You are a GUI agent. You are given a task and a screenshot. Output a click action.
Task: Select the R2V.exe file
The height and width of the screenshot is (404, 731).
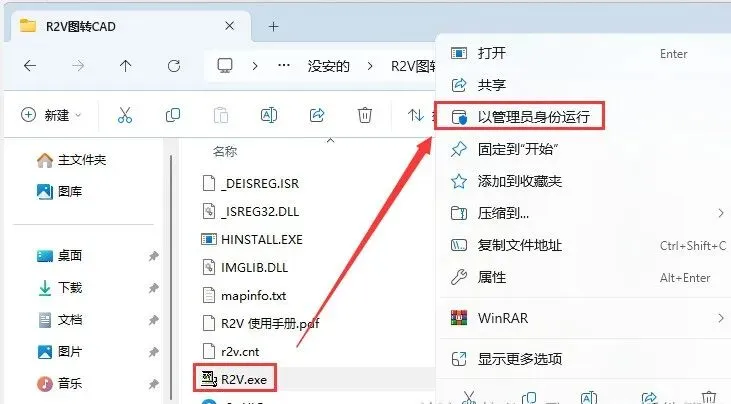235,379
